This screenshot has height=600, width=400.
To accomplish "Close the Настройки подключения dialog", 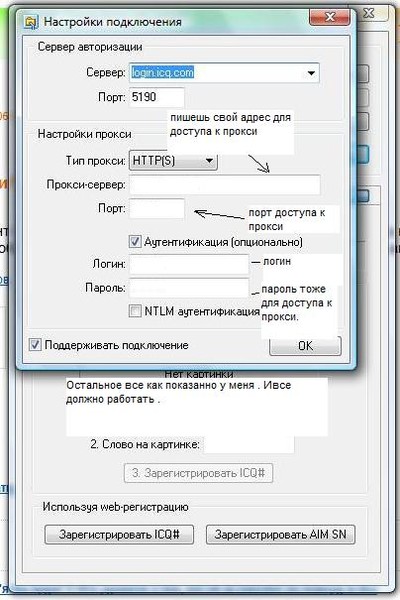I will coord(330,17).
